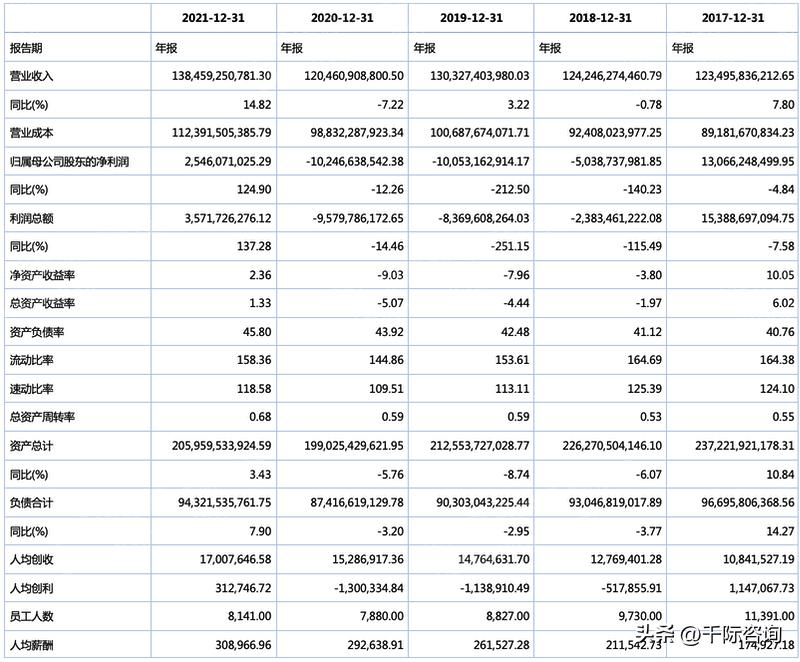Select the 营业成本 row label
The image size is (800, 662).
31,132
